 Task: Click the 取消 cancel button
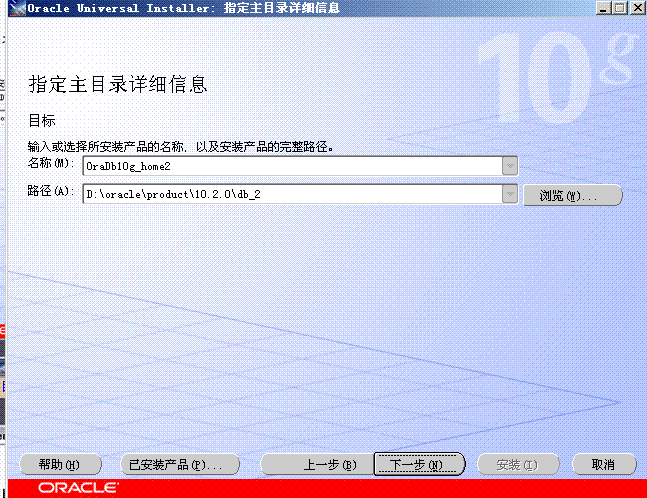tap(604, 465)
